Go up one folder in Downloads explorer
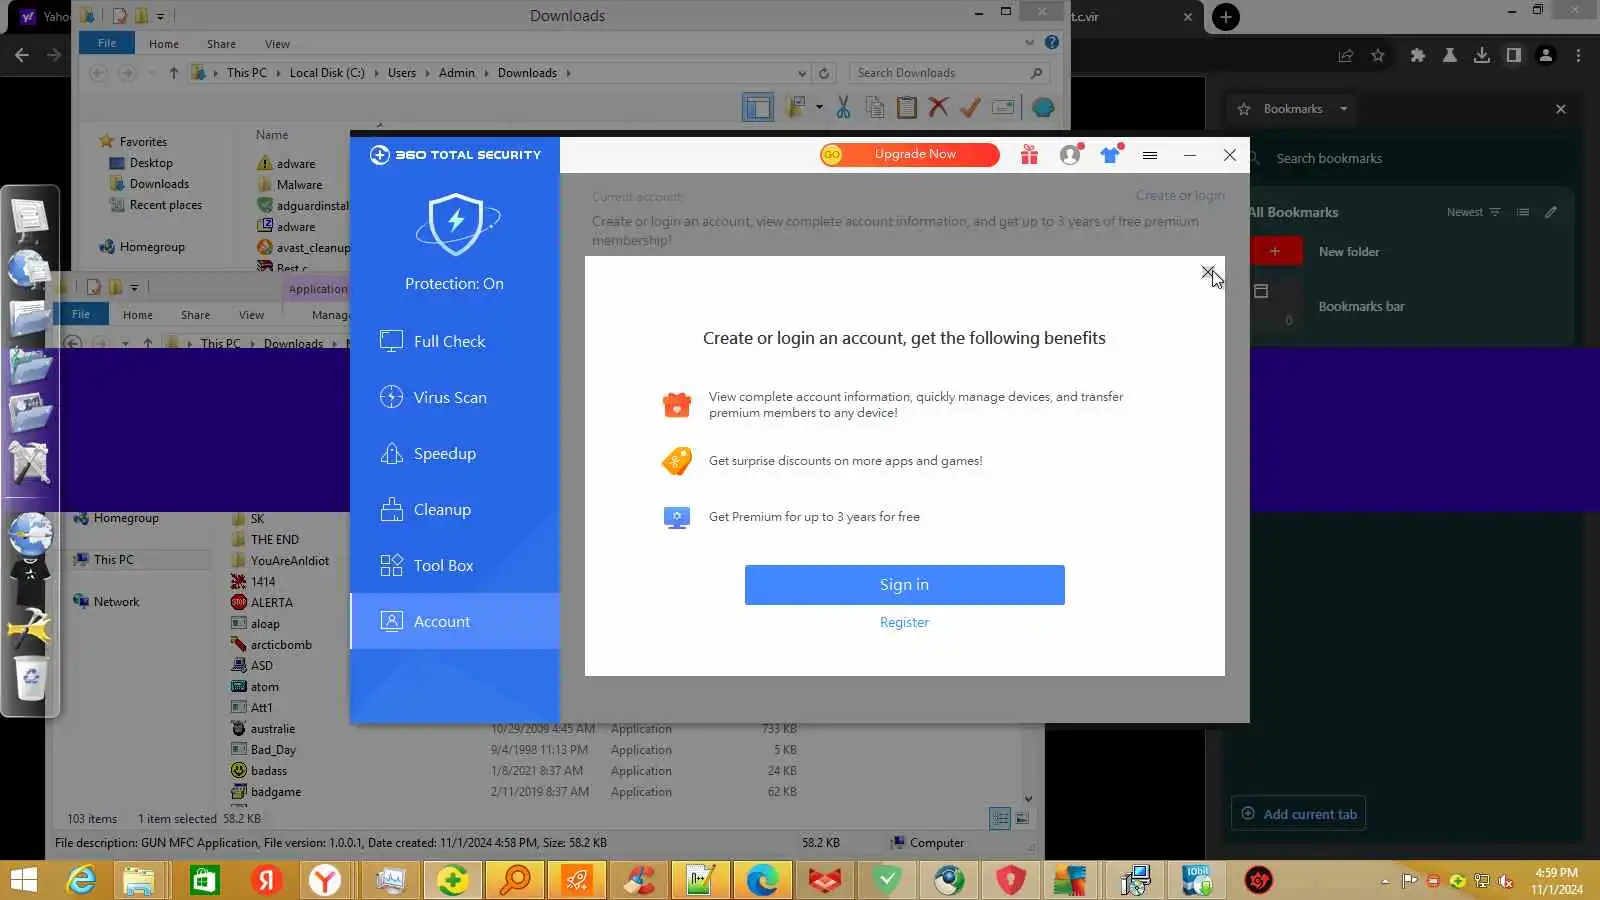This screenshot has width=1600, height=900. (x=174, y=73)
